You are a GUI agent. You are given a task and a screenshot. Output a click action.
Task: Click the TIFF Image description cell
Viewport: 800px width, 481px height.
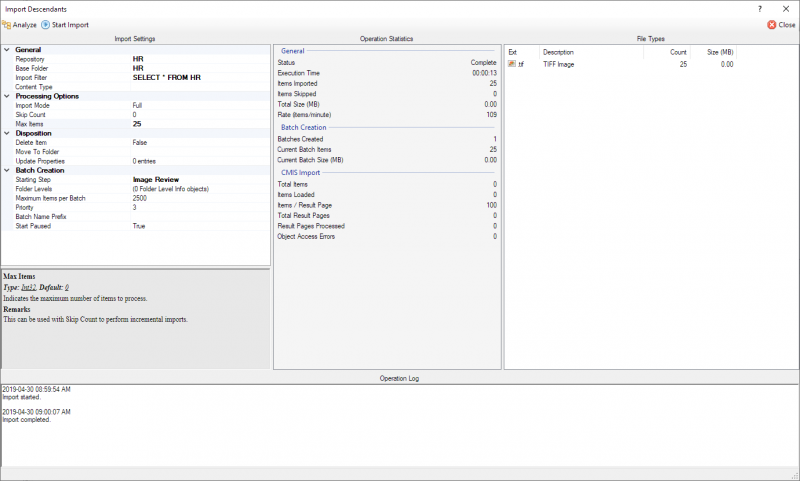[559, 64]
